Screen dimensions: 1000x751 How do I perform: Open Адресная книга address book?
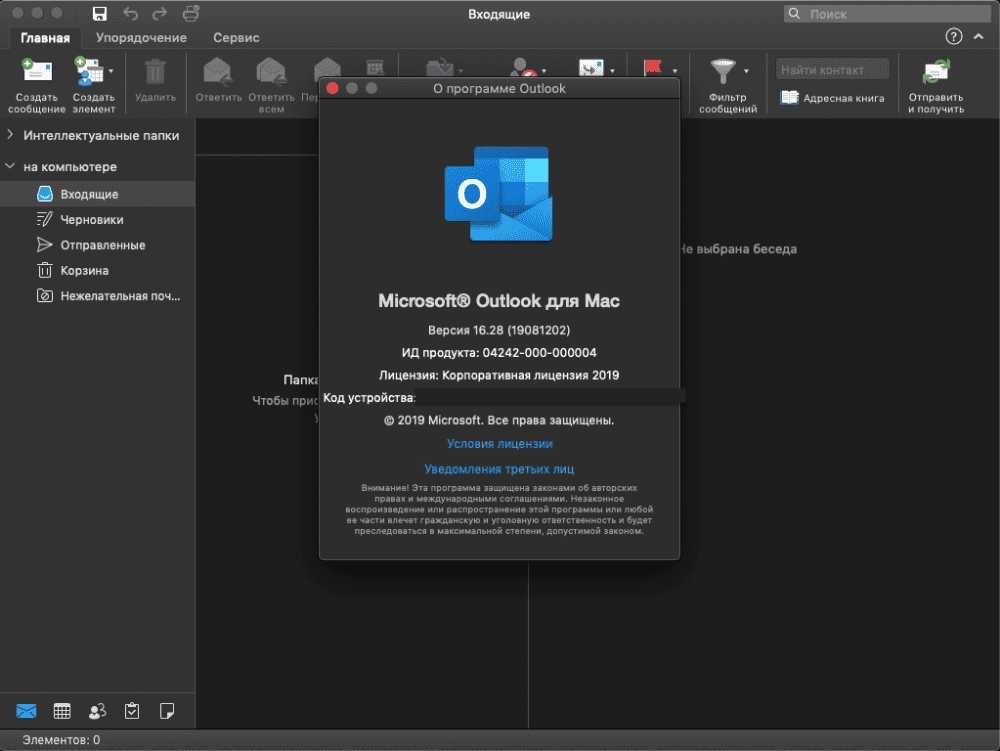coord(832,98)
